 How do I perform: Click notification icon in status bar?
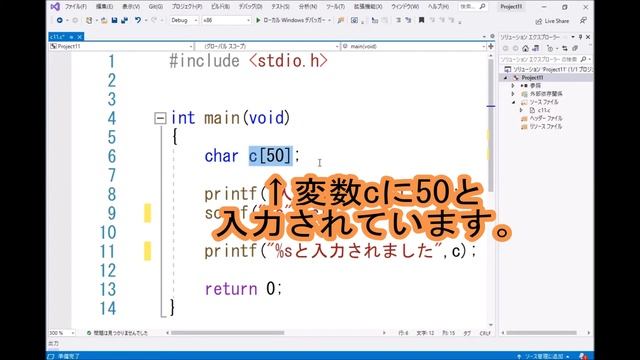pyautogui.click(x=583, y=356)
